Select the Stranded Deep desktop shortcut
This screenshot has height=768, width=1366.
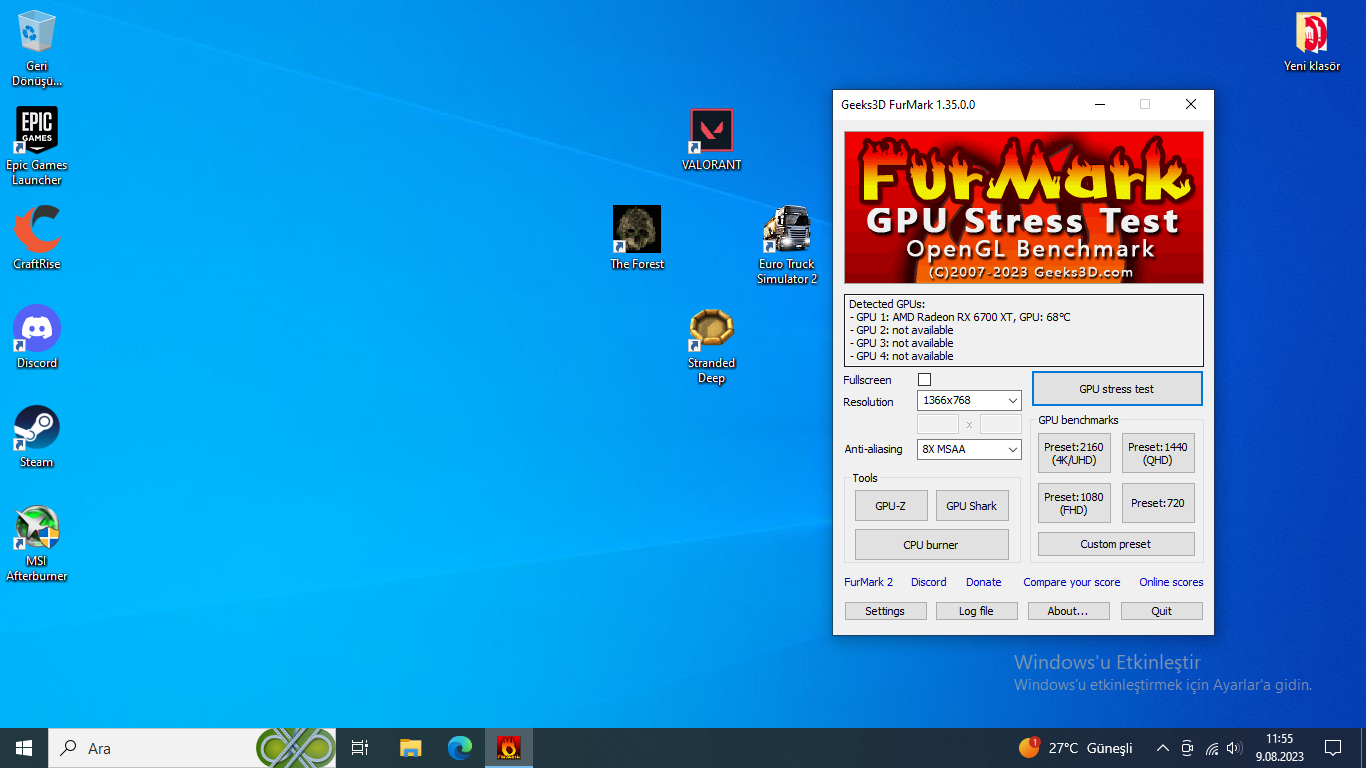(x=712, y=345)
